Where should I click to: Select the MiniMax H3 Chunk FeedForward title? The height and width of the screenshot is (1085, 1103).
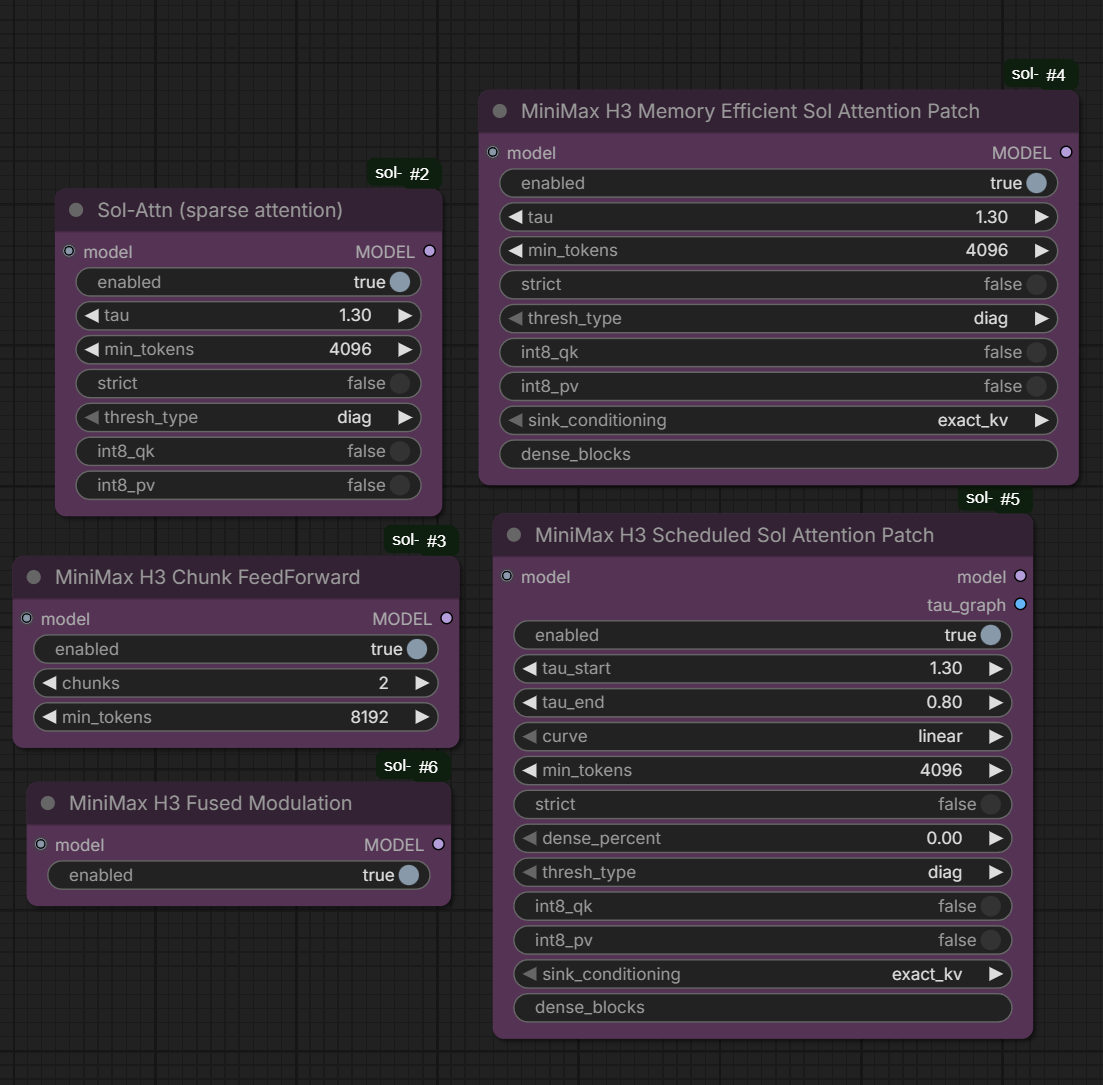coord(208,577)
